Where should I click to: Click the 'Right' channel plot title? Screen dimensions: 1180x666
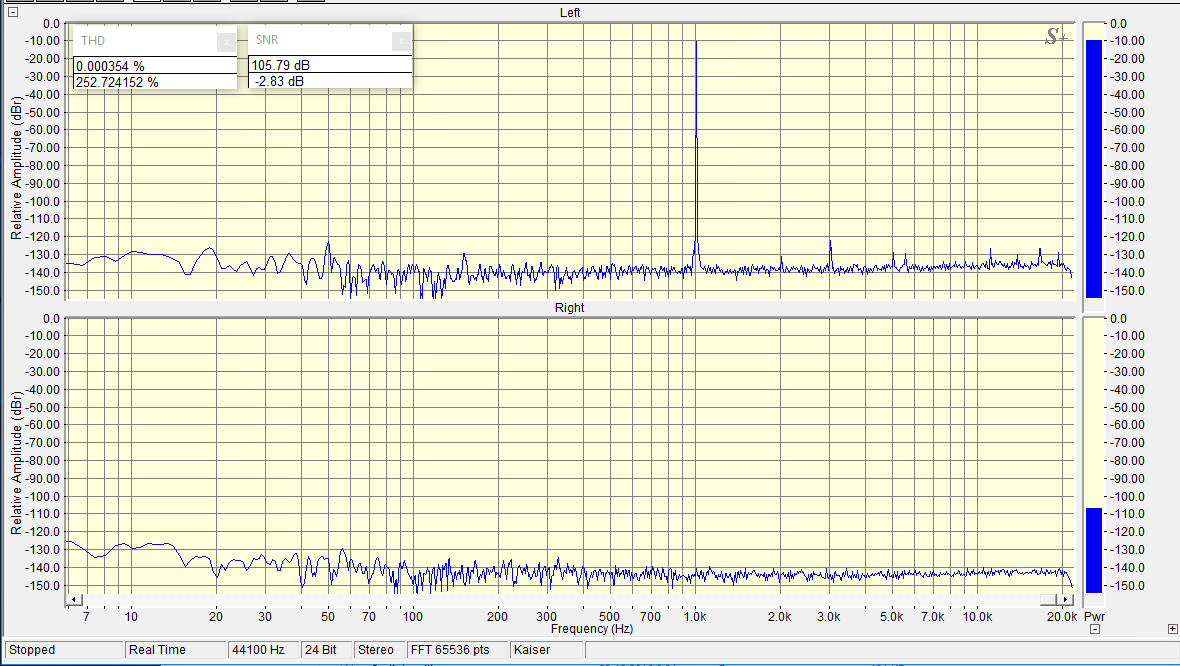point(570,308)
